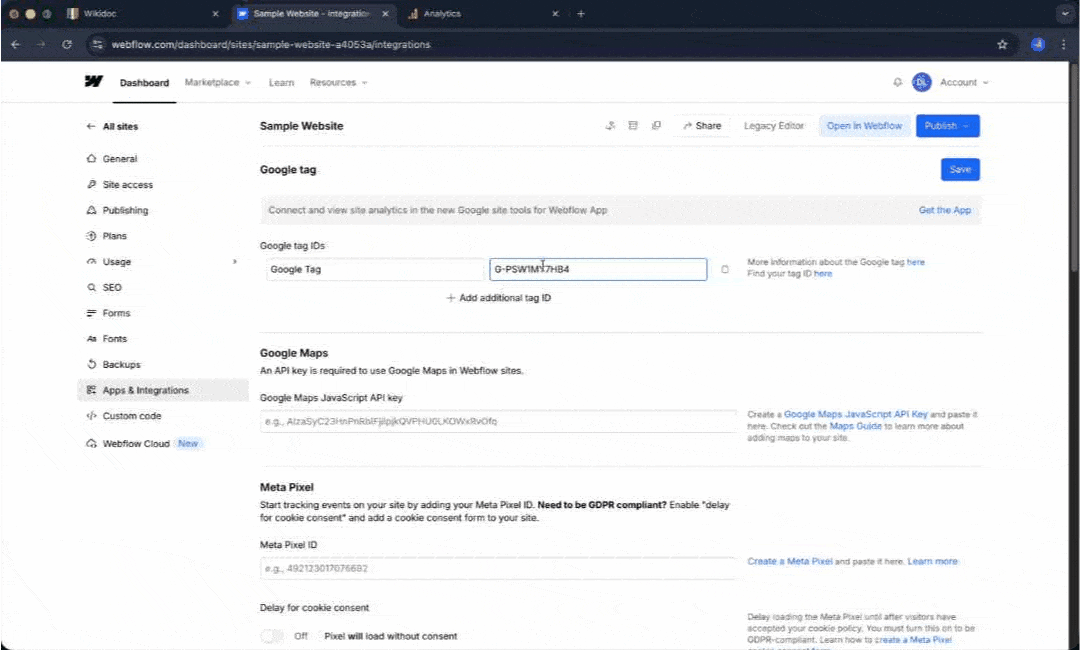Expand the Resources dropdown

(338, 82)
